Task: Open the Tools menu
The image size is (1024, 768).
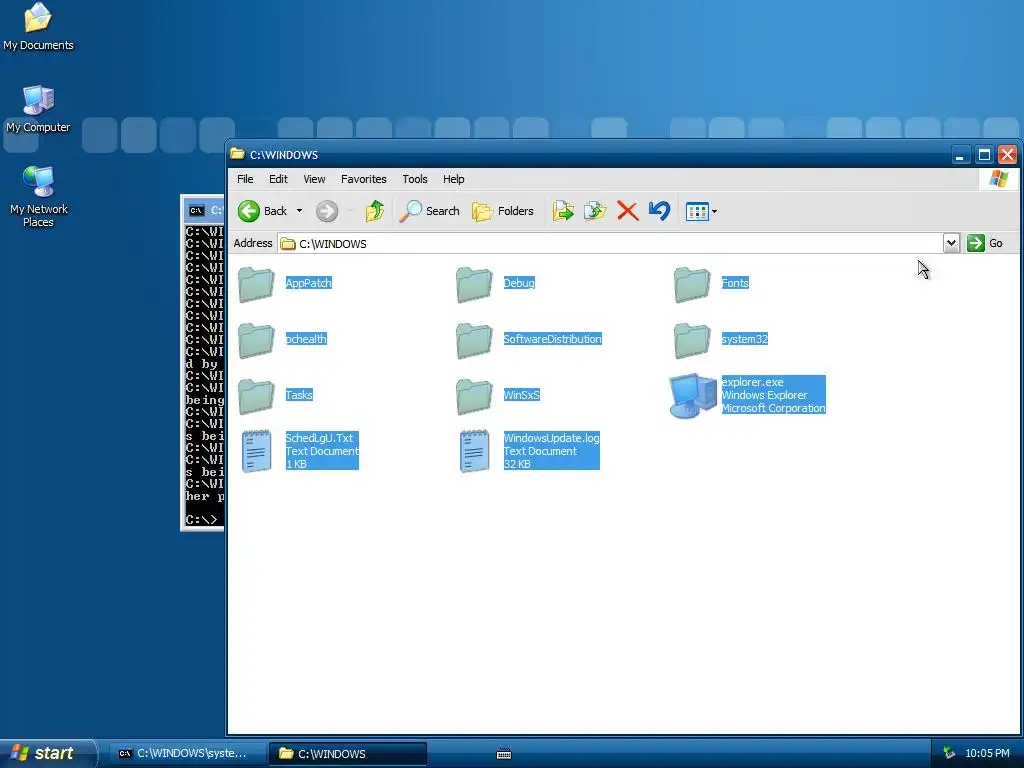Action: pos(415,179)
